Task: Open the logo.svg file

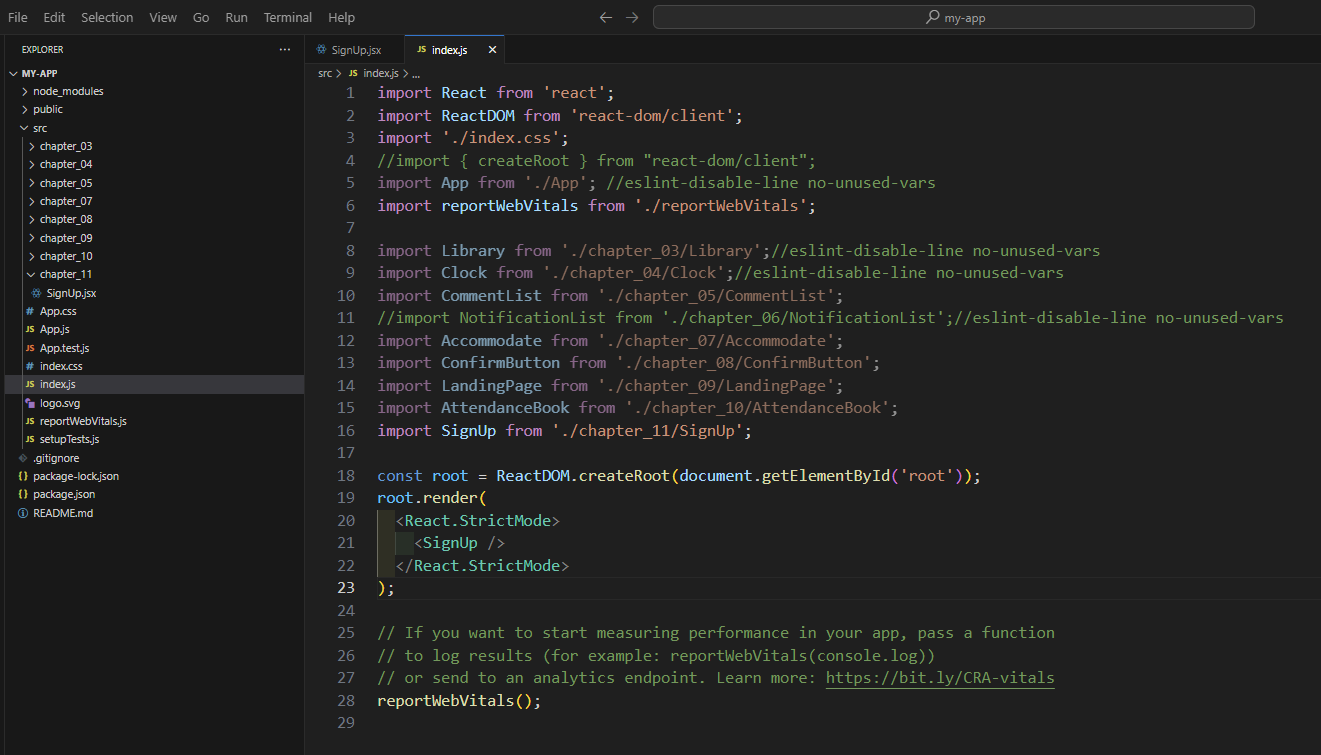Action: (59, 403)
